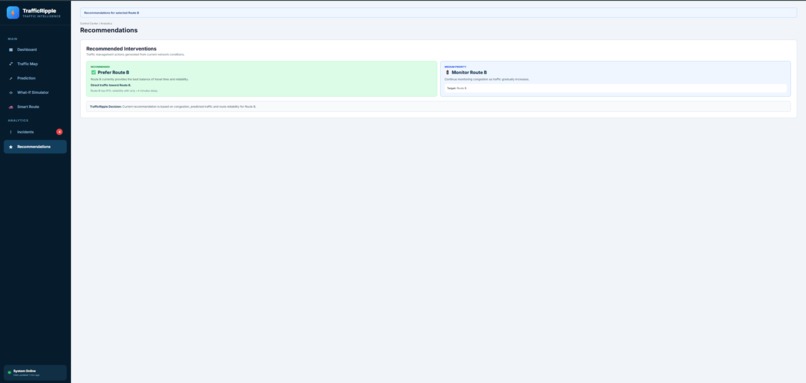This screenshot has width=806, height=383.
Task: Click the System Online status label
Action: [24, 371]
